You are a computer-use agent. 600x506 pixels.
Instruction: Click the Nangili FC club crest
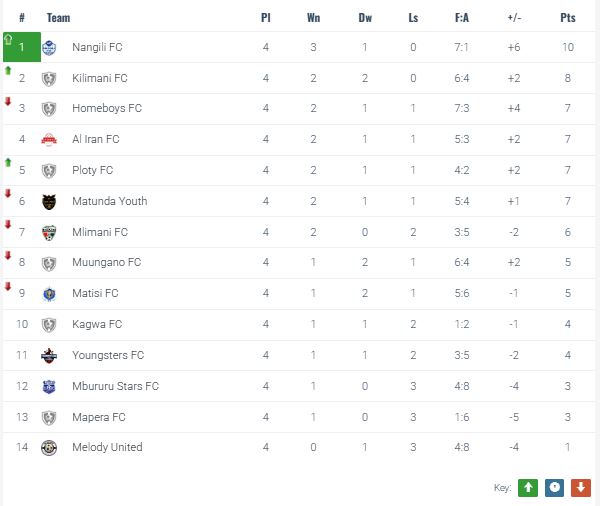pos(49,47)
